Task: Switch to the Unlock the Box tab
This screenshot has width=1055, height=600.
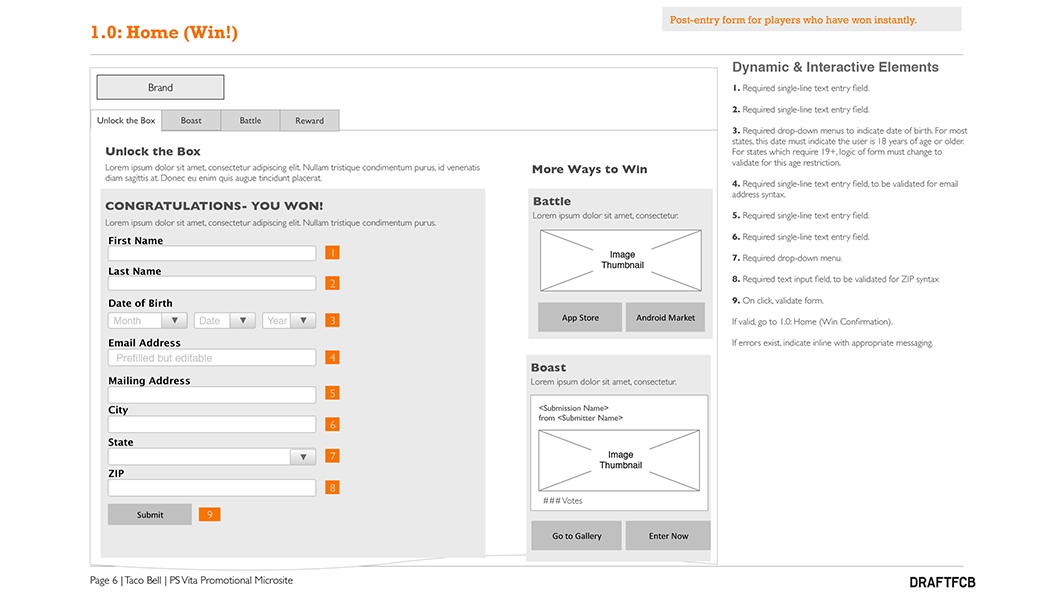Action: point(126,120)
